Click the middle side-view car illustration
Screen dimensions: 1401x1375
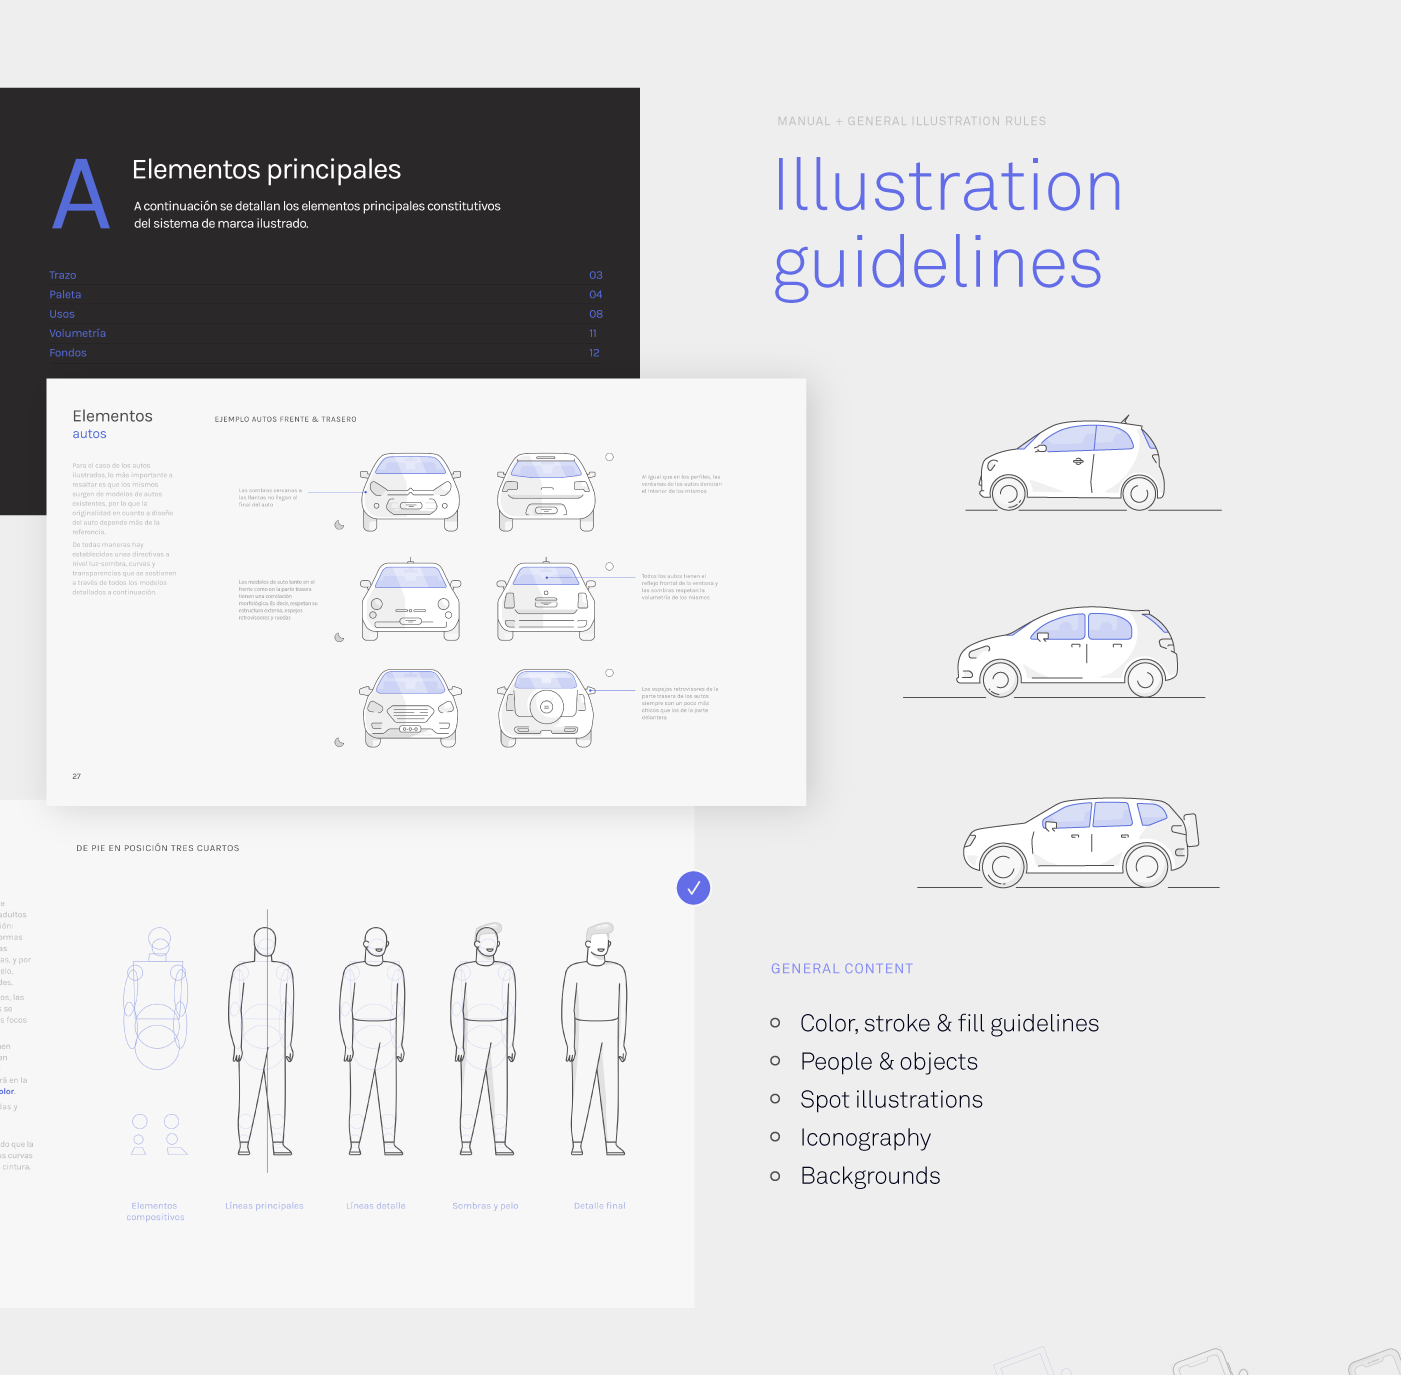[1067, 651]
